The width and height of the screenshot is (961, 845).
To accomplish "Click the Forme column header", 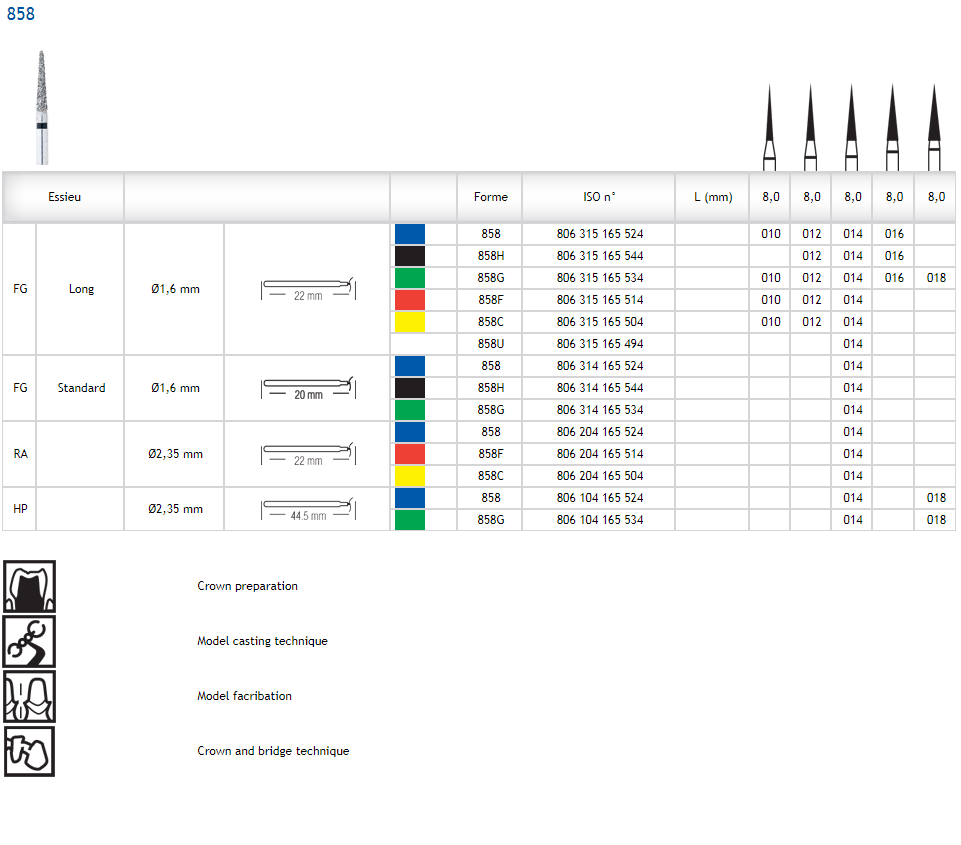I will [x=490, y=197].
